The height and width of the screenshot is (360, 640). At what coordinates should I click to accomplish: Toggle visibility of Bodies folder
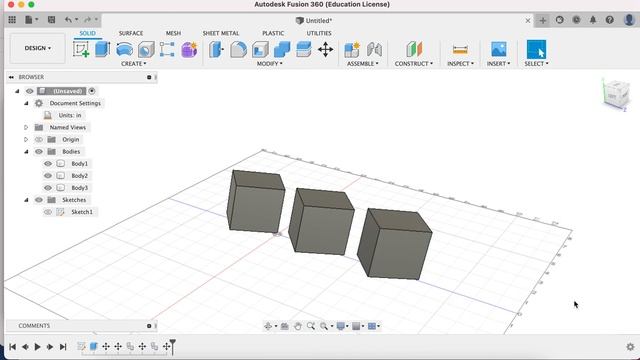click(x=39, y=151)
